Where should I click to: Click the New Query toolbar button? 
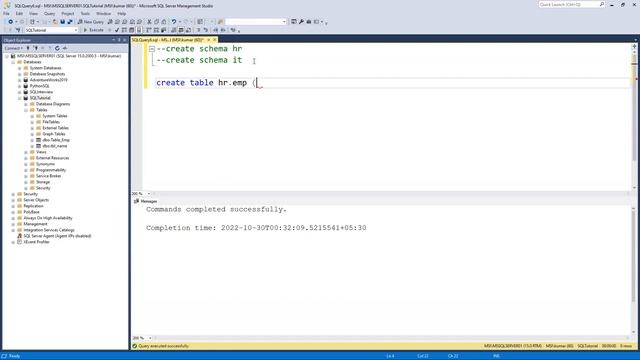pyautogui.click(x=91, y=22)
